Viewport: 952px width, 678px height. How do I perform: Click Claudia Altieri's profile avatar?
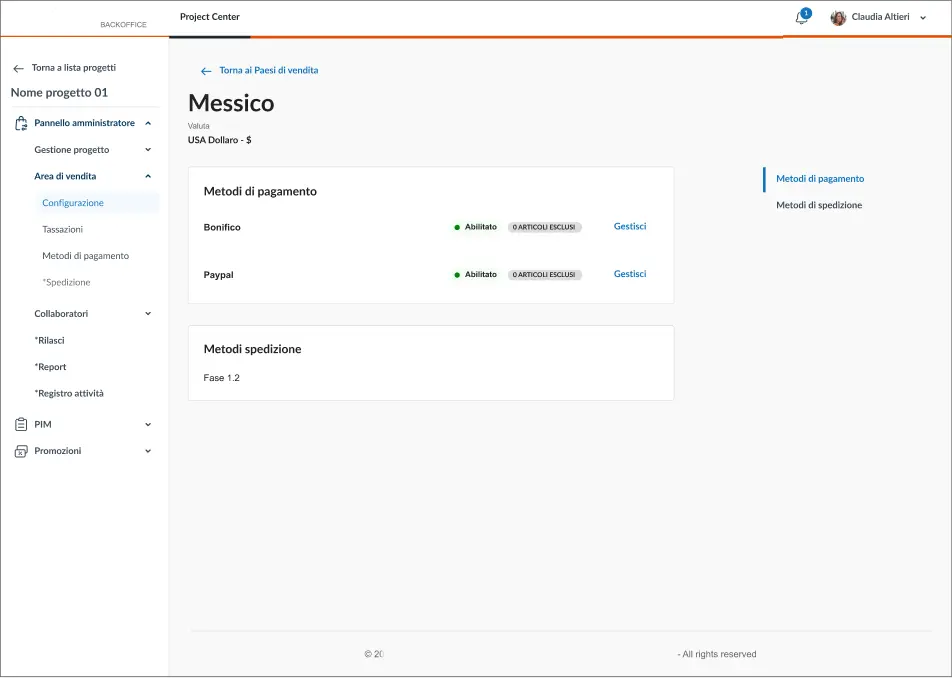[x=838, y=18]
